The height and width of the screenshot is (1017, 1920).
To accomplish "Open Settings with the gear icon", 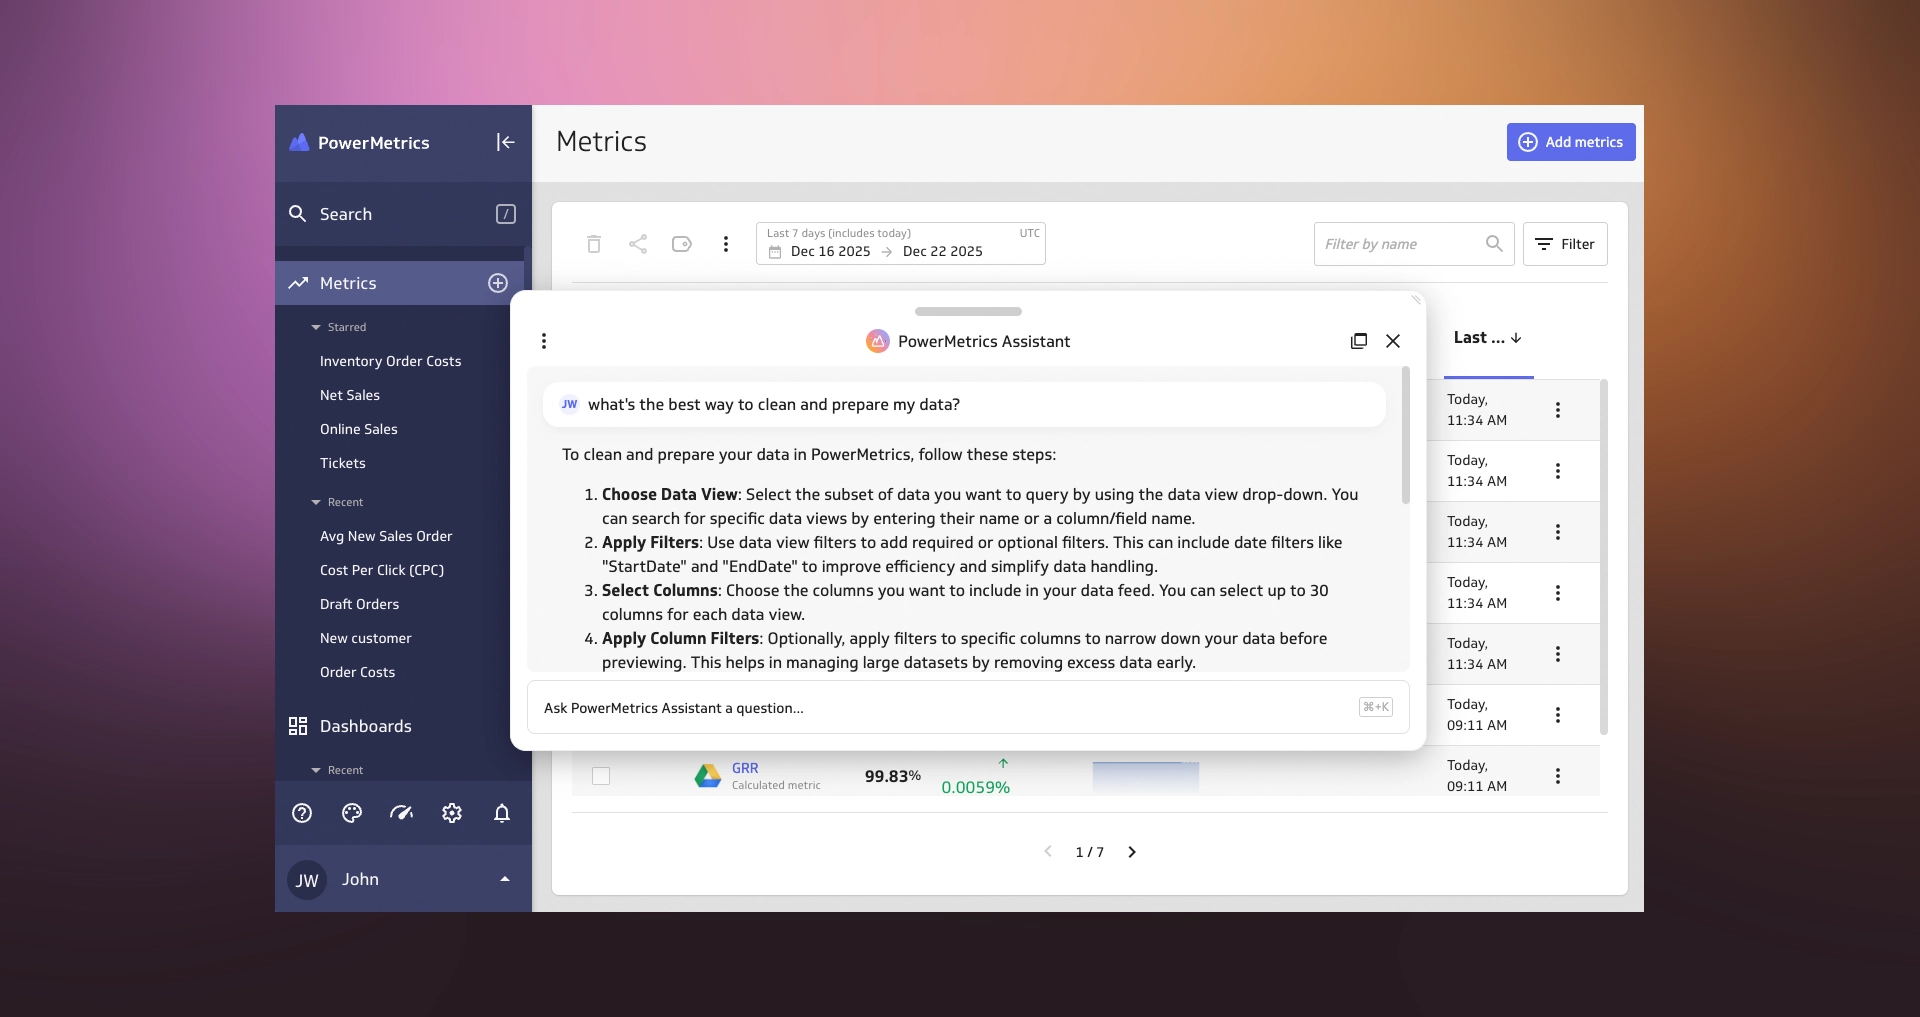I will click(451, 813).
